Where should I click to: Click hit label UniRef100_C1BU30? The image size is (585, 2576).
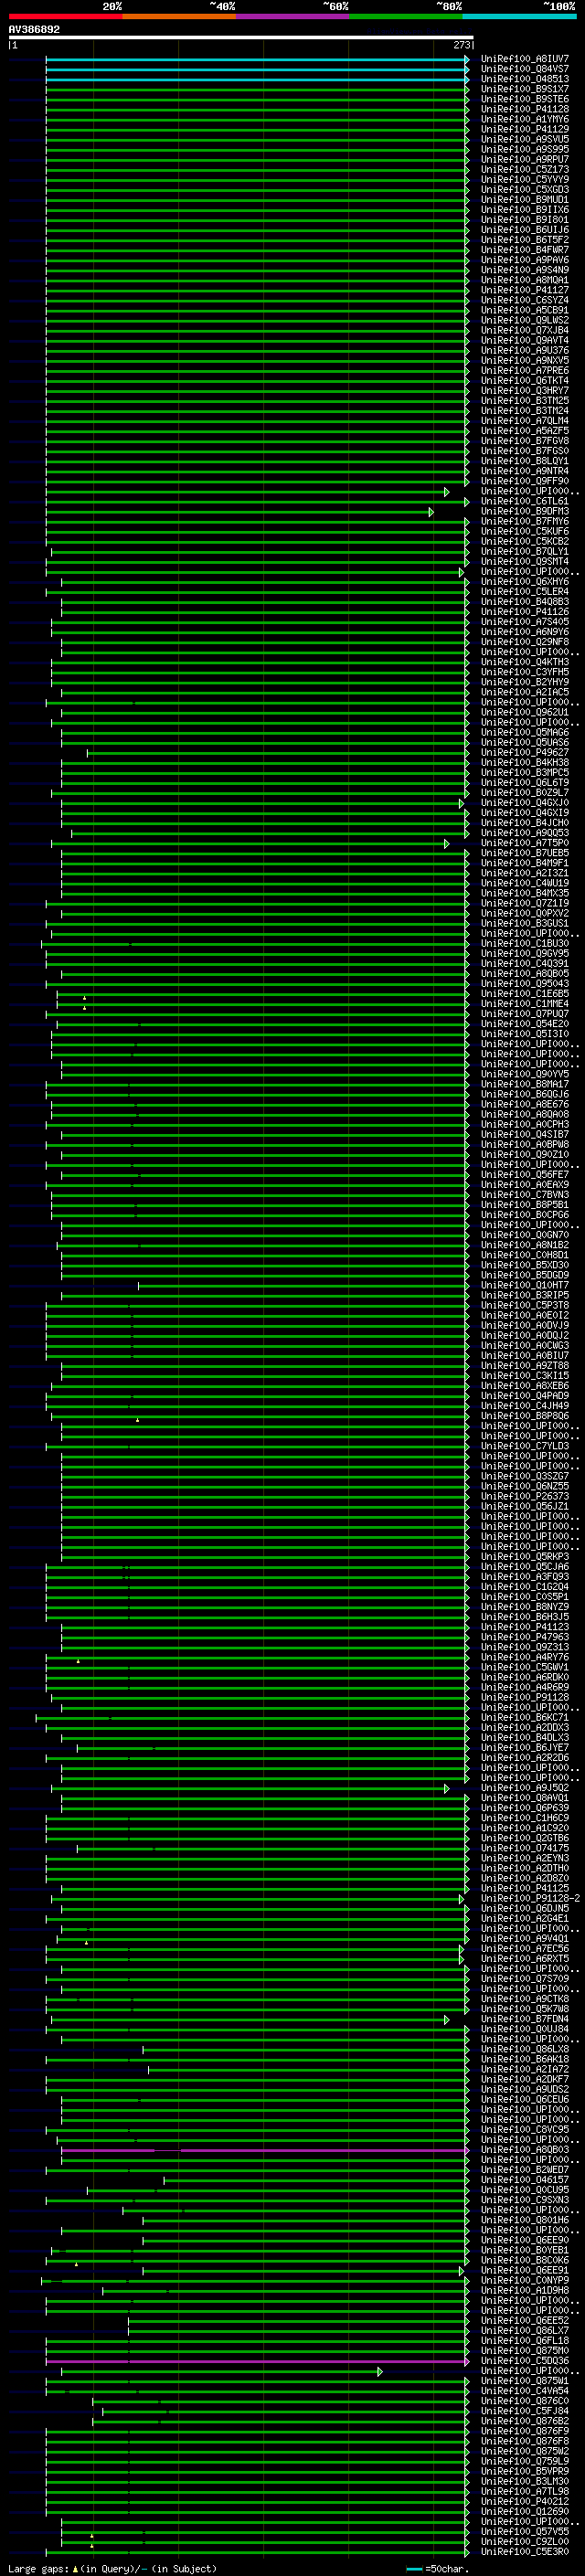[524, 944]
